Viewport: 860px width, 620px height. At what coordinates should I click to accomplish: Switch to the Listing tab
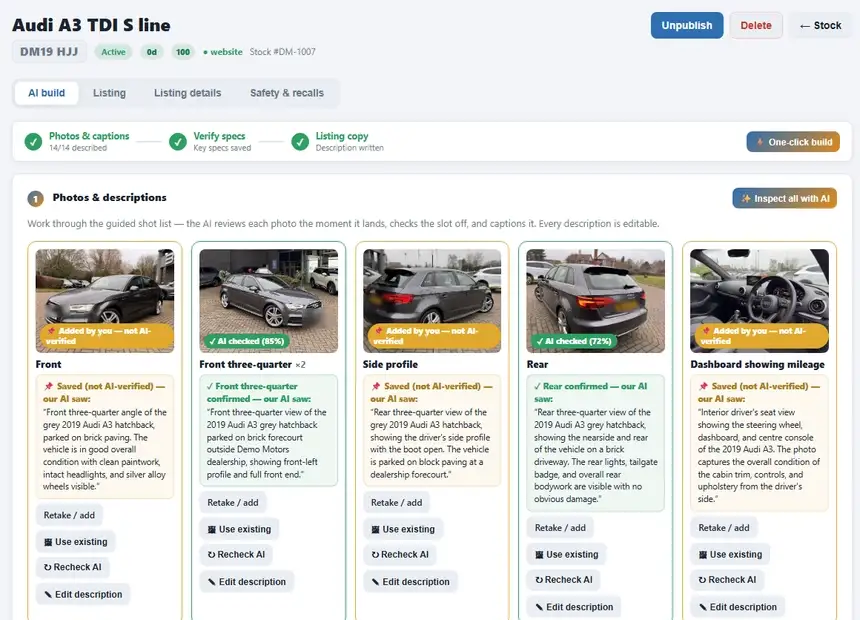[x=109, y=93]
